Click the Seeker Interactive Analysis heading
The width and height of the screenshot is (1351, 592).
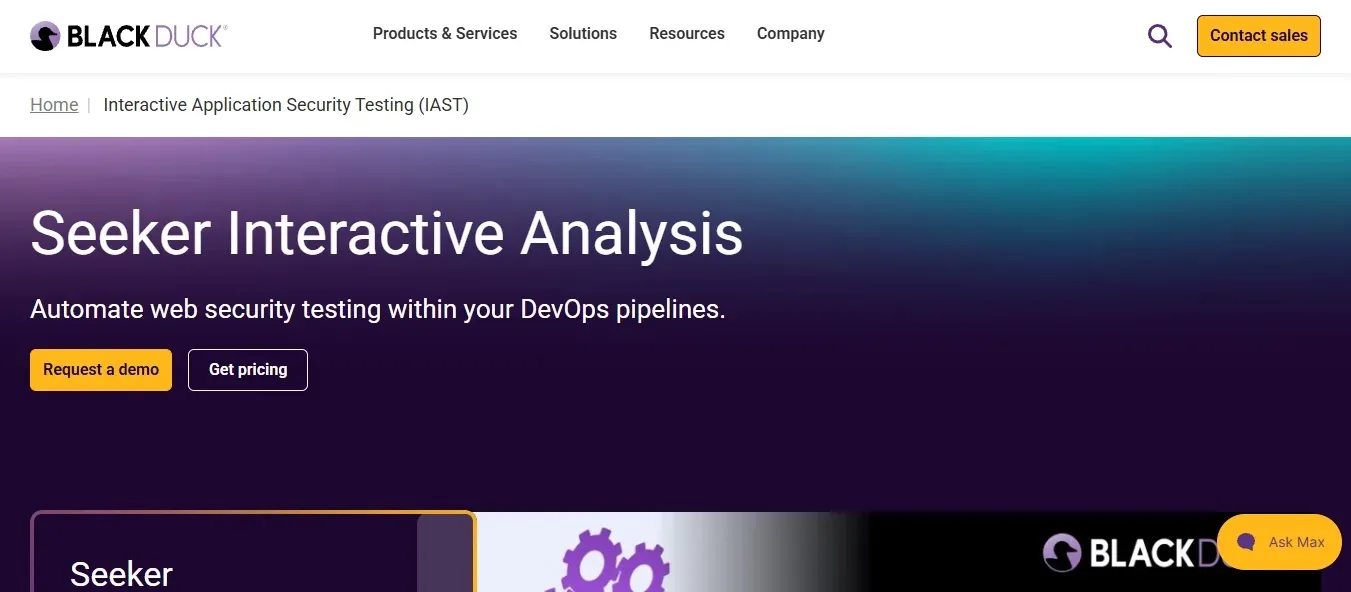[387, 233]
